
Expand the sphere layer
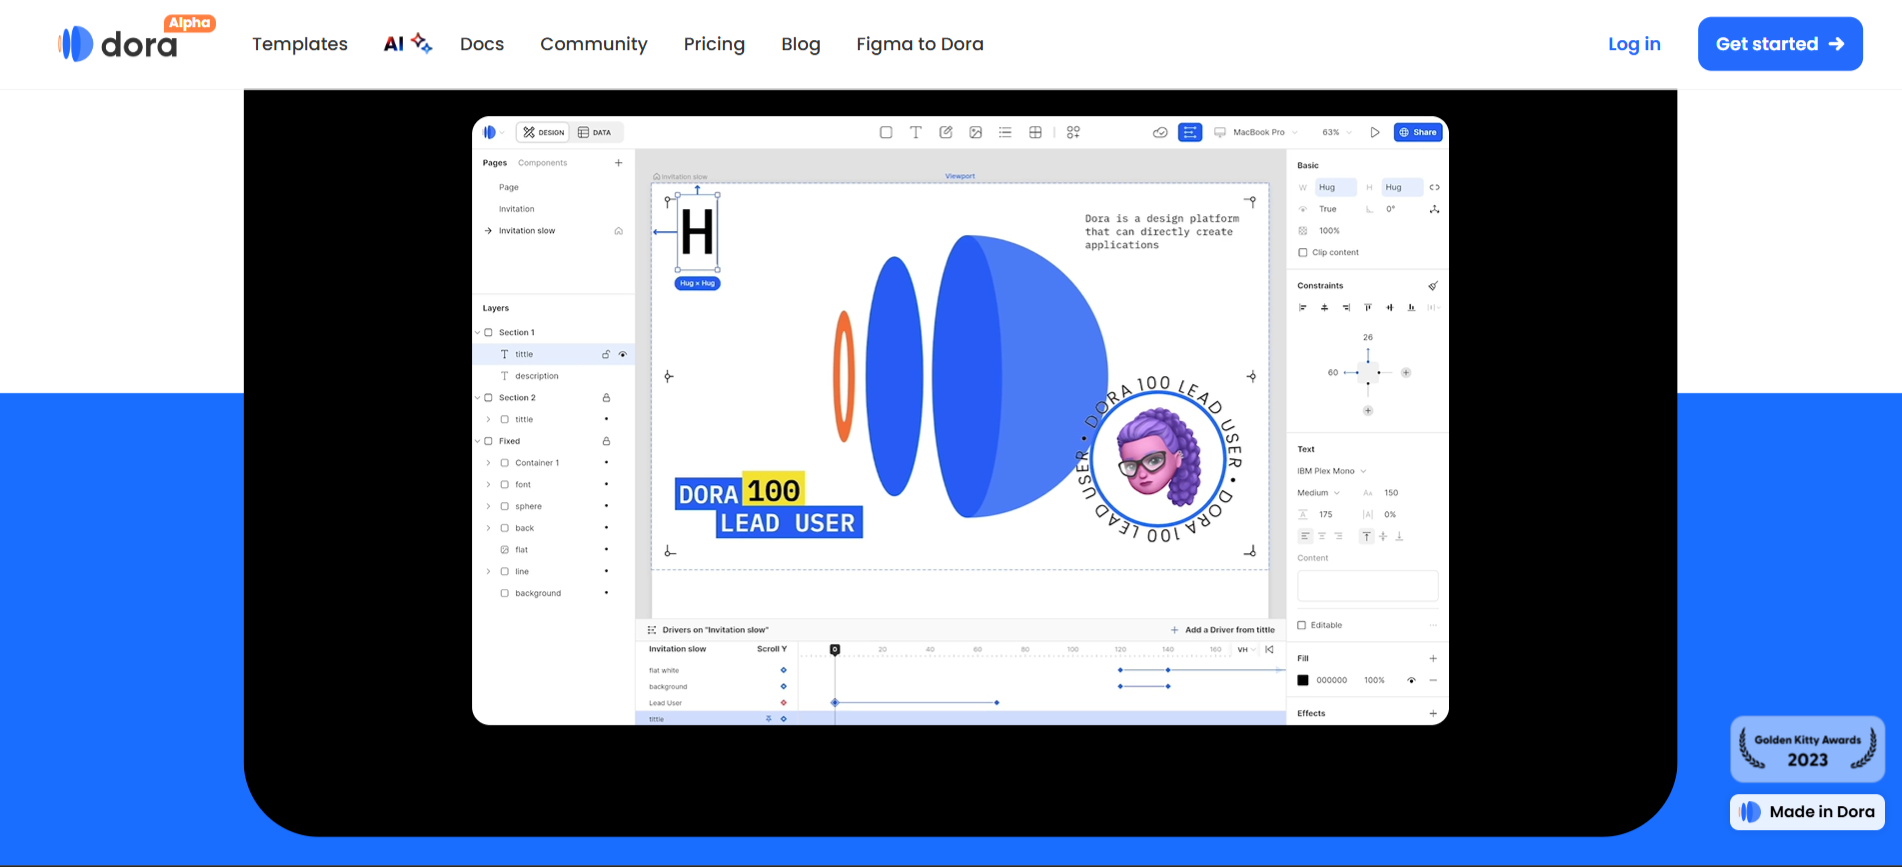(489, 506)
